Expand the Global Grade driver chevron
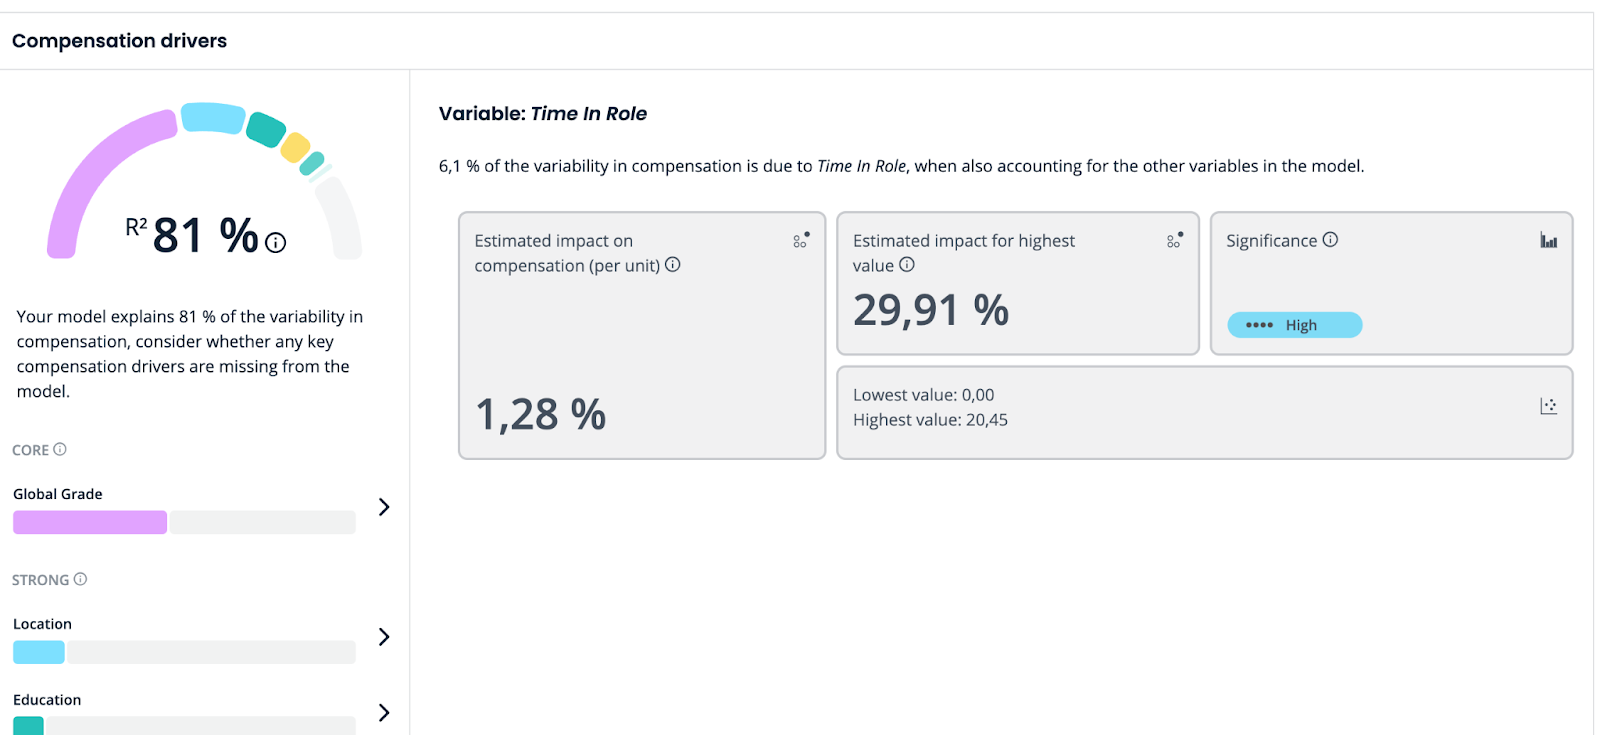The width and height of the screenshot is (1600, 735). [x=384, y=507]
